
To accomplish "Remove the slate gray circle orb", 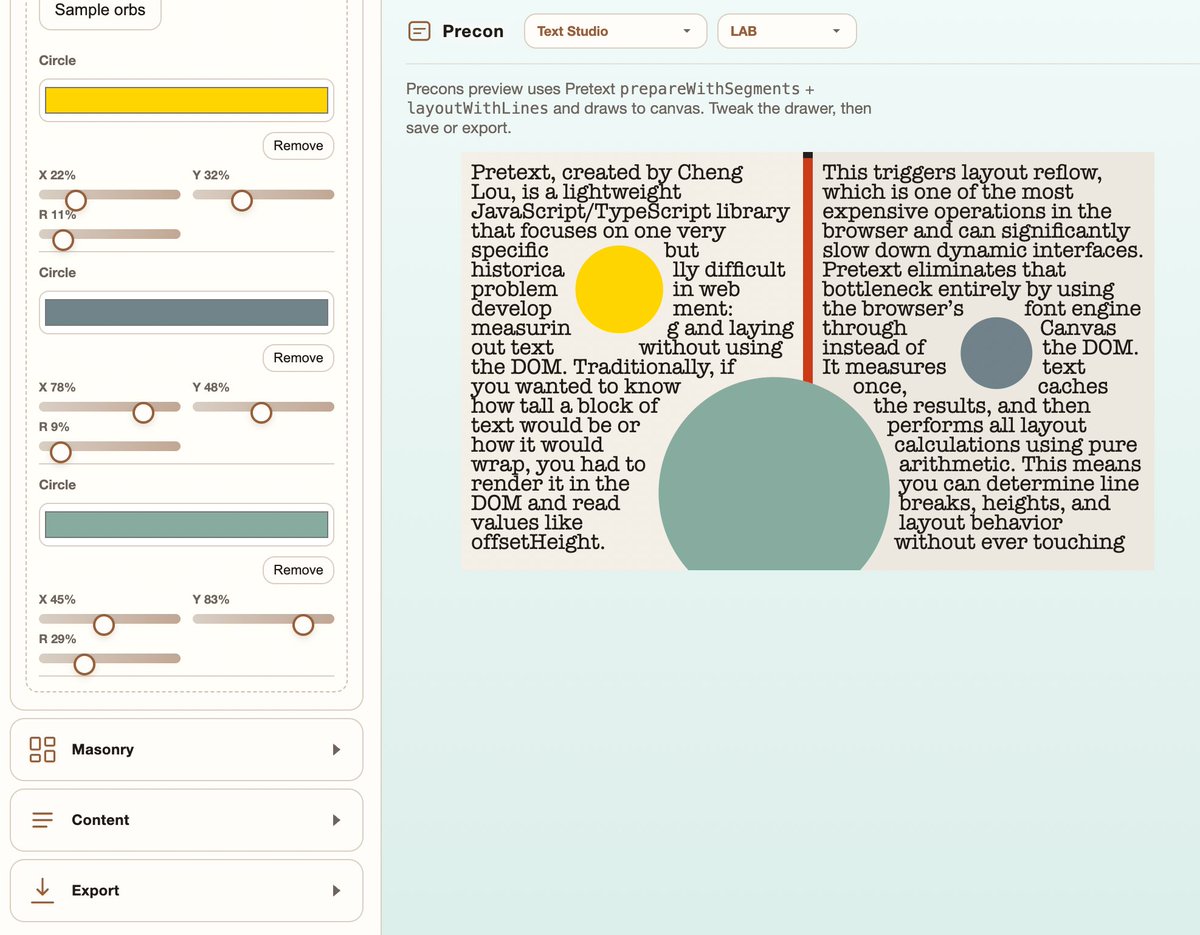I will [298, 357].
